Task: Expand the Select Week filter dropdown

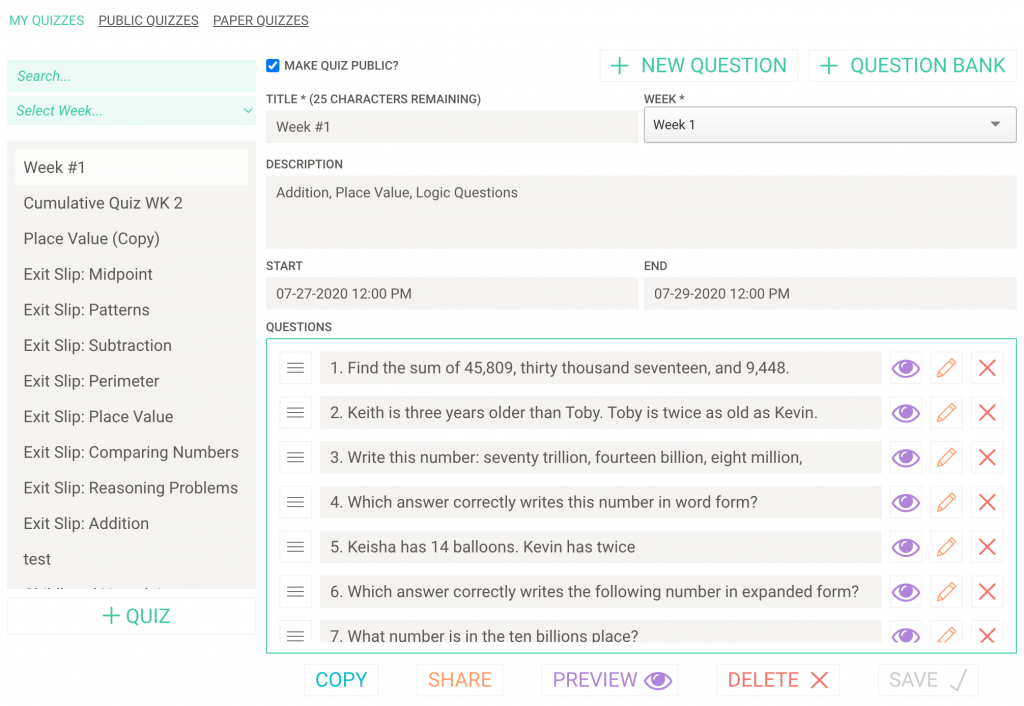Action: pos(131,111)
